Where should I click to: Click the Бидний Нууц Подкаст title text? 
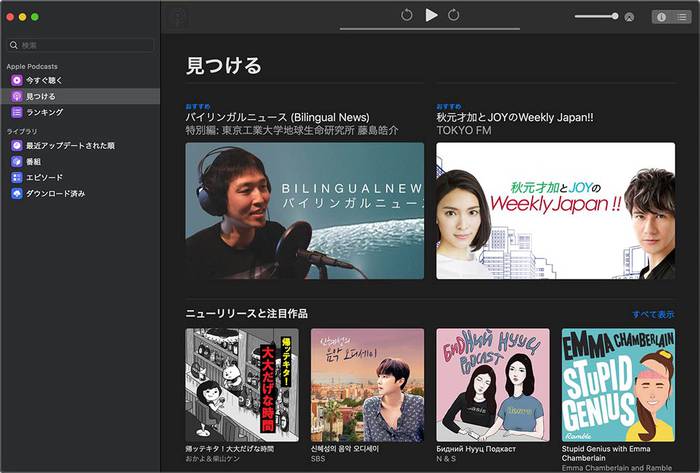(x=476, y=449)
